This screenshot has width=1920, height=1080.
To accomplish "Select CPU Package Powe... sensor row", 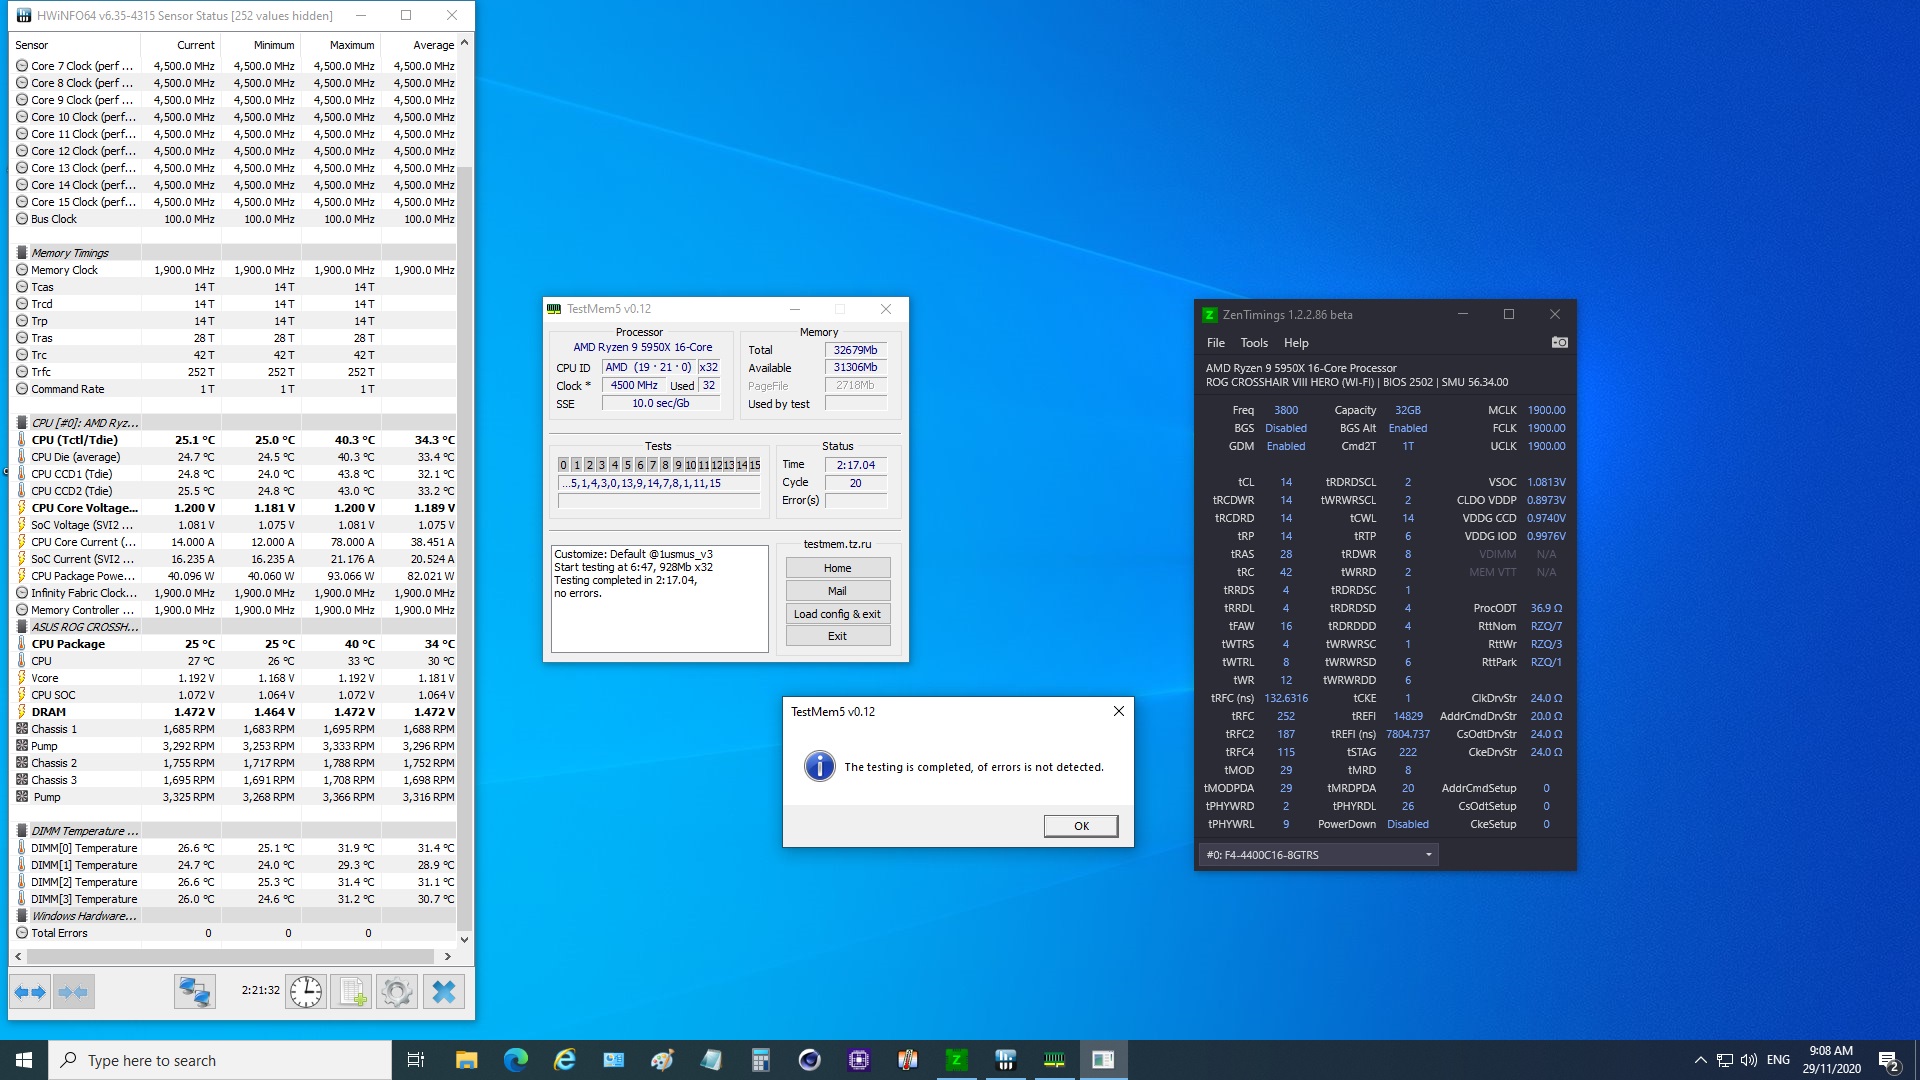I will 234,576.
